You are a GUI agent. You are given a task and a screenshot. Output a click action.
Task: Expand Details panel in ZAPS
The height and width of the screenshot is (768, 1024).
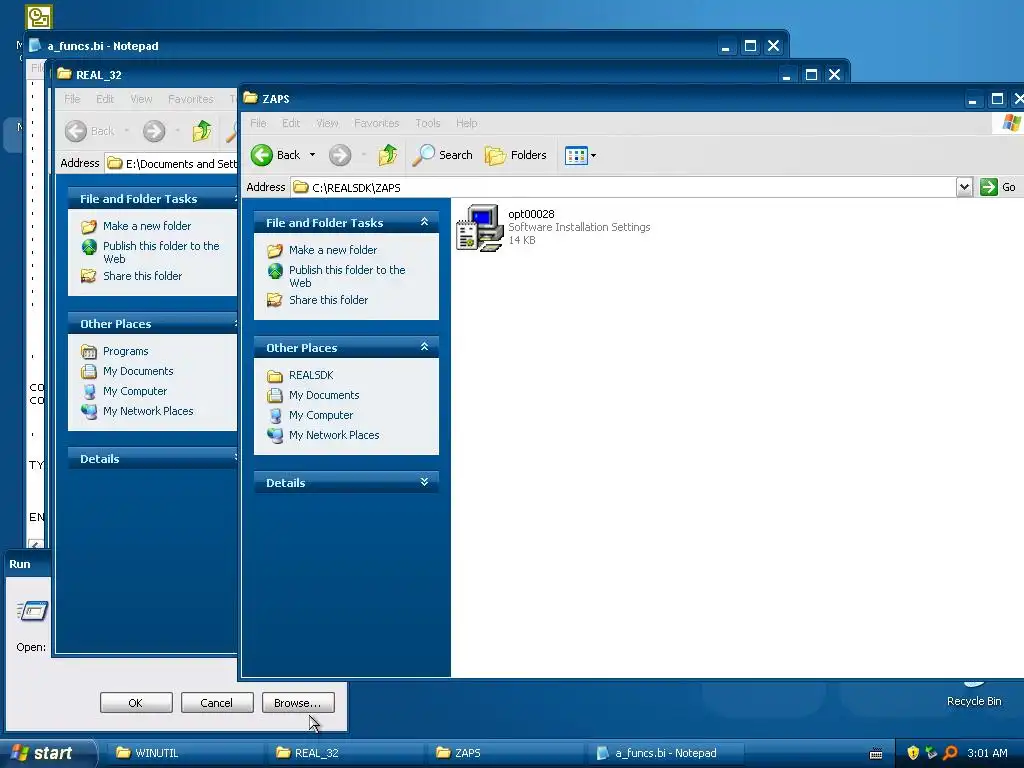point(424,482)
